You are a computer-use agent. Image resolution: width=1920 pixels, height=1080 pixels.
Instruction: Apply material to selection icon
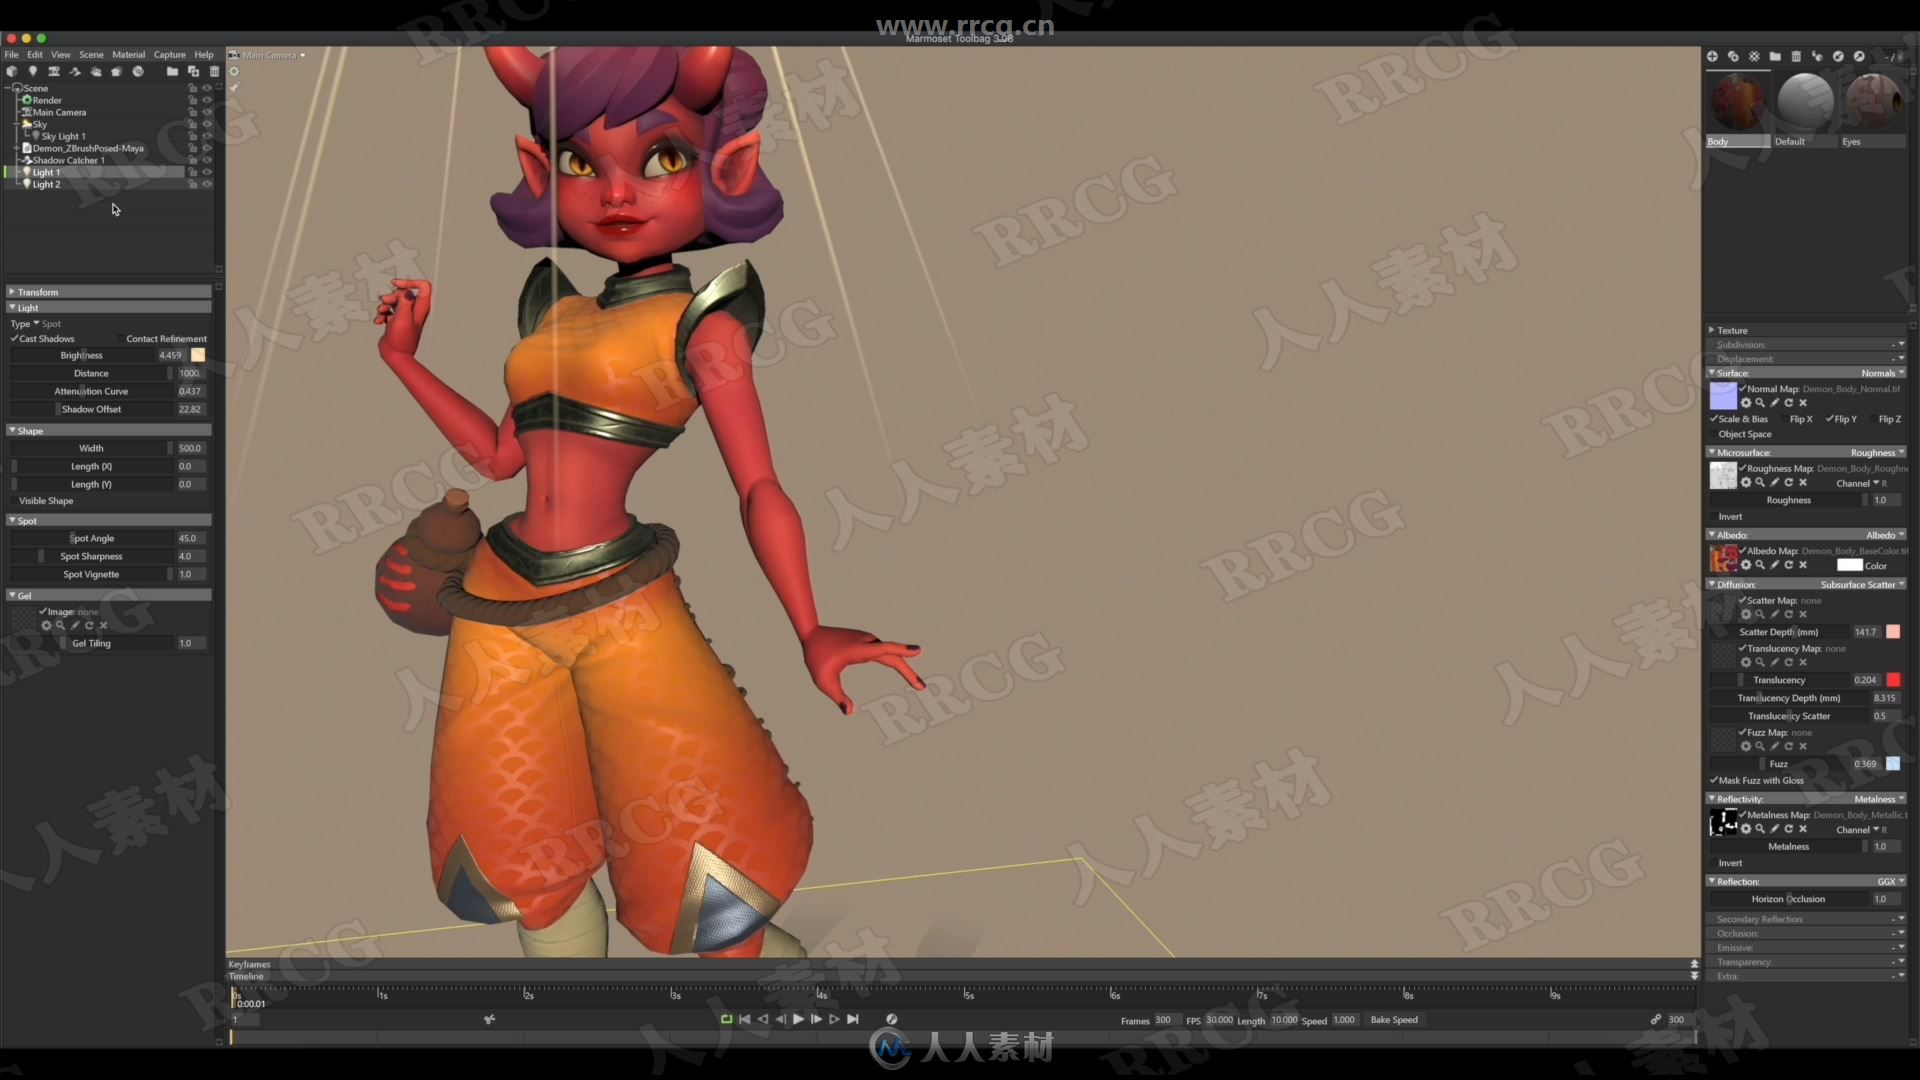(1817, 57)
